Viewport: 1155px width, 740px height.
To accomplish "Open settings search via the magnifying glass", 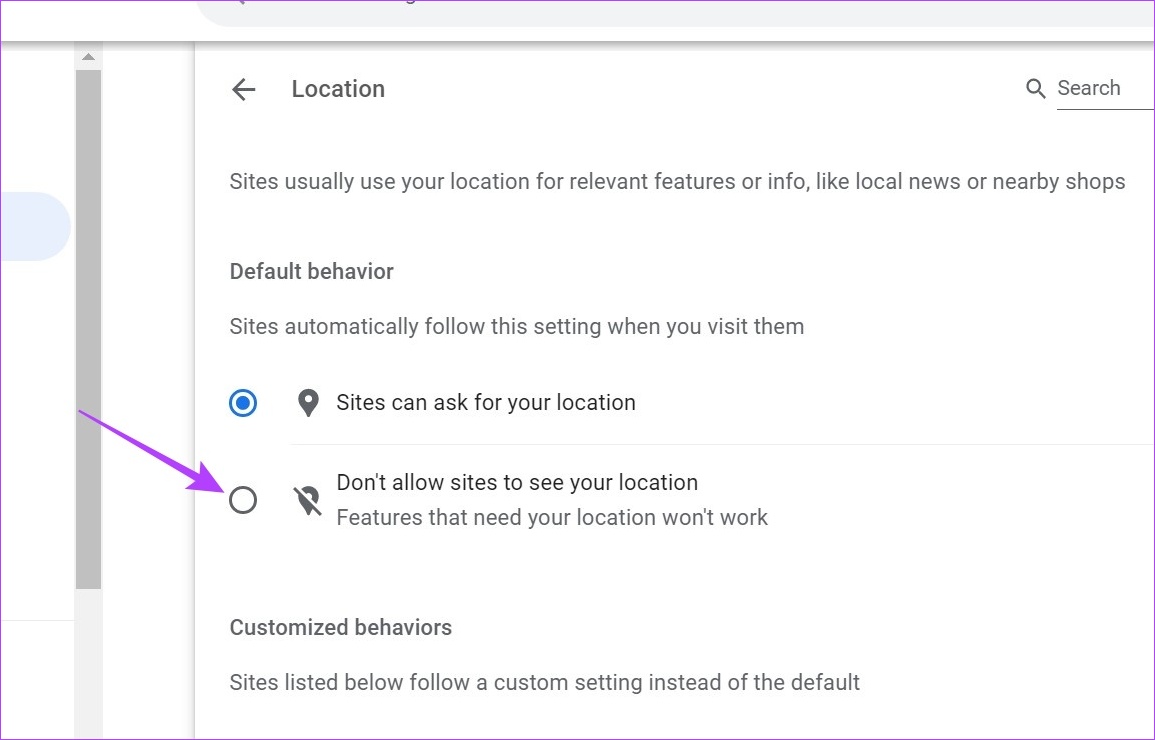I will (x=1036, y=88).
